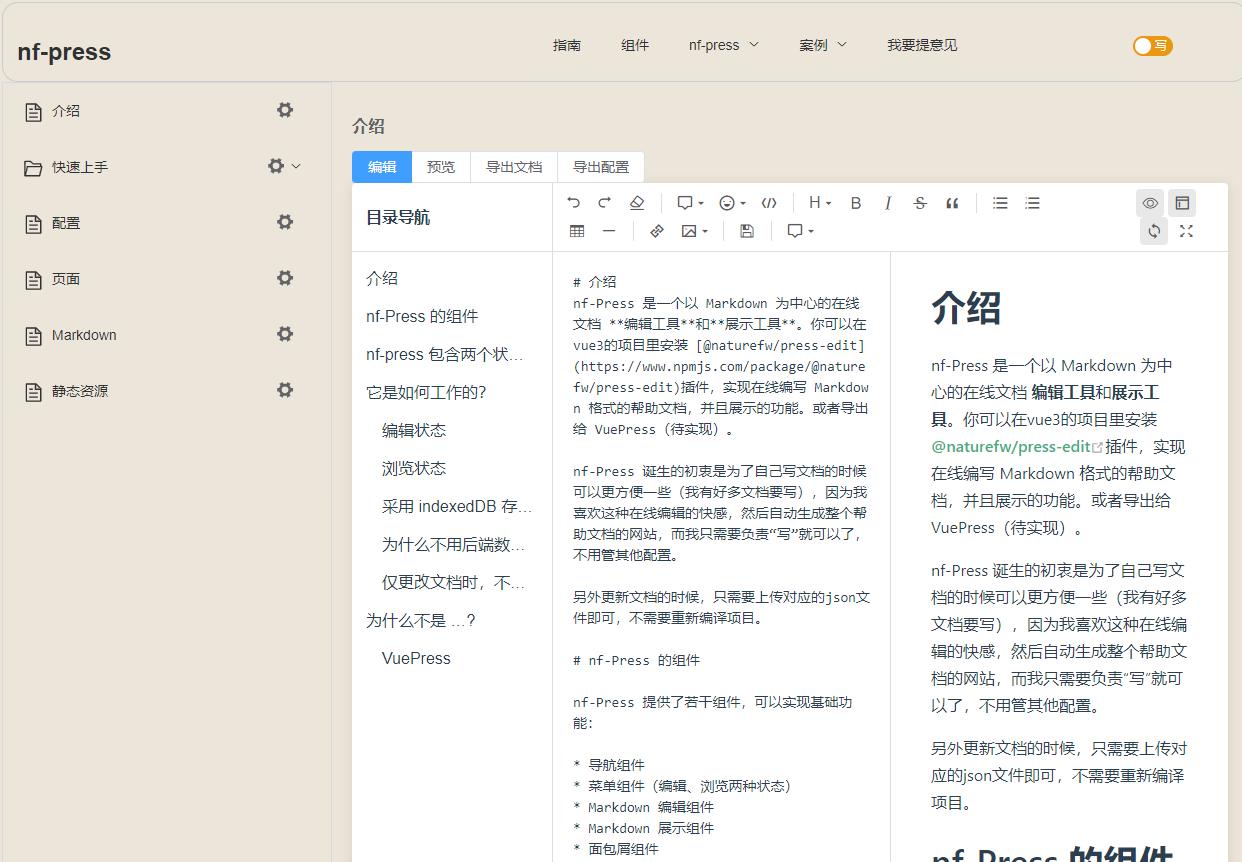Enter fullscreen editing mode
Image resolution: width=1242 pixels, height=862 pixels.
[x=1186, y=231]
